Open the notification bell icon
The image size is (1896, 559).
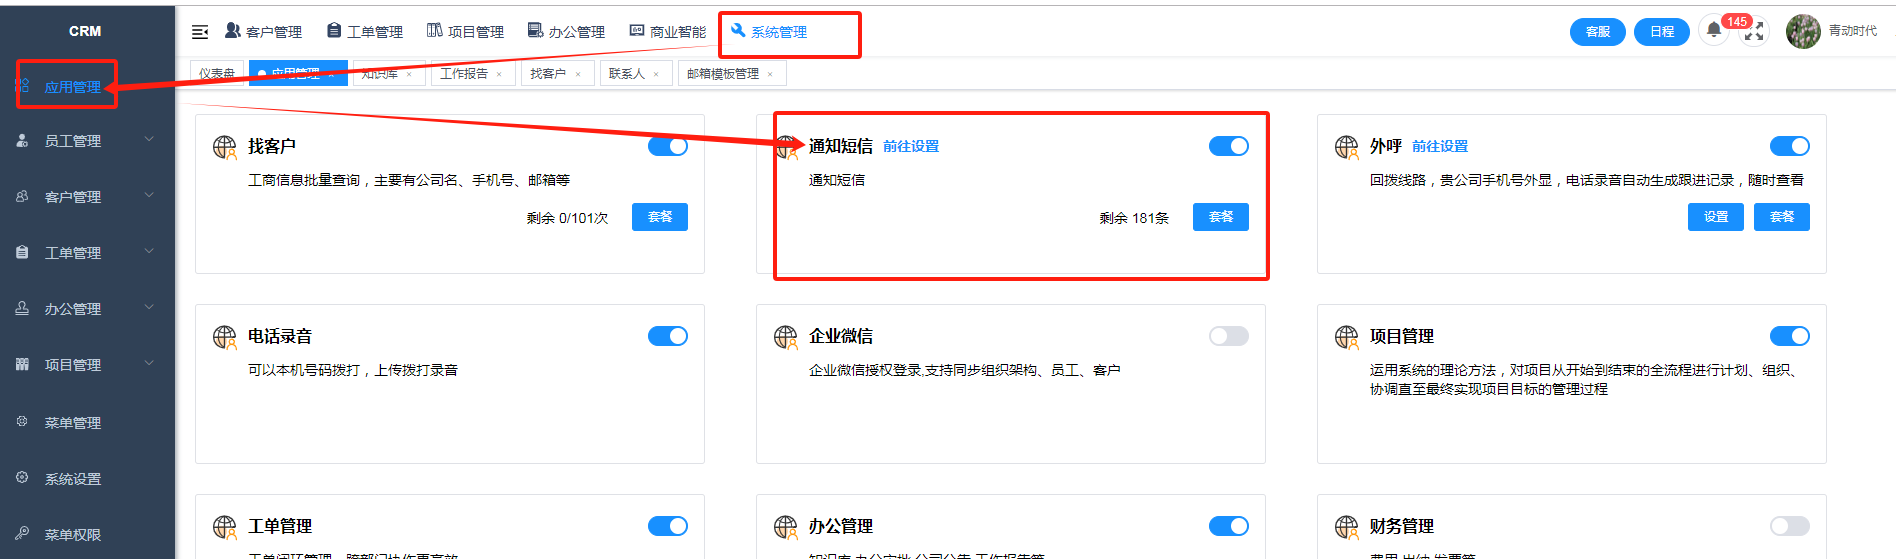coord(1713,30)
